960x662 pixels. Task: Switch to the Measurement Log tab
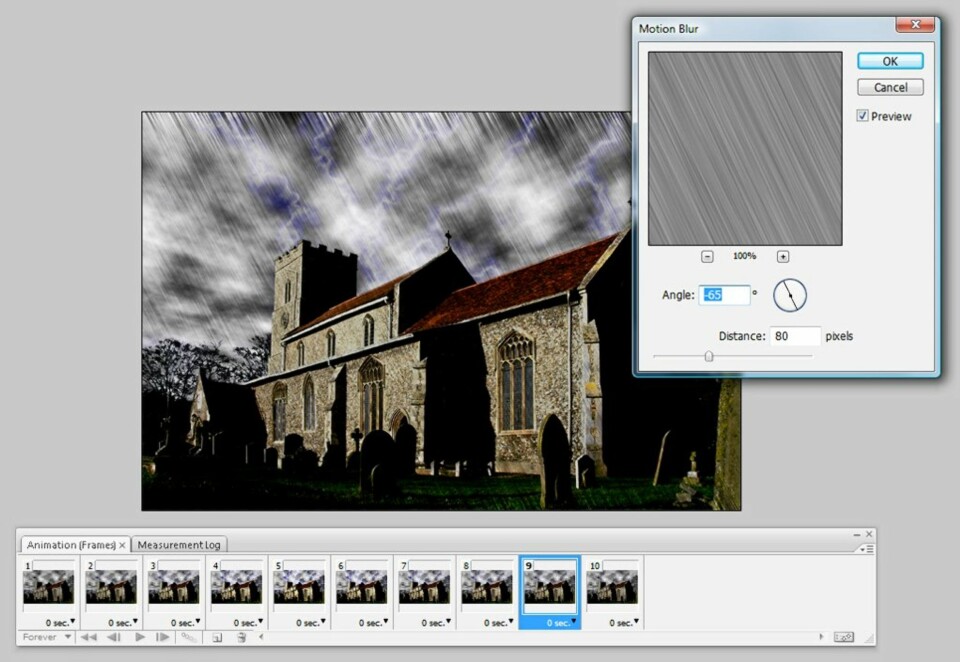[x=180, y=545]
